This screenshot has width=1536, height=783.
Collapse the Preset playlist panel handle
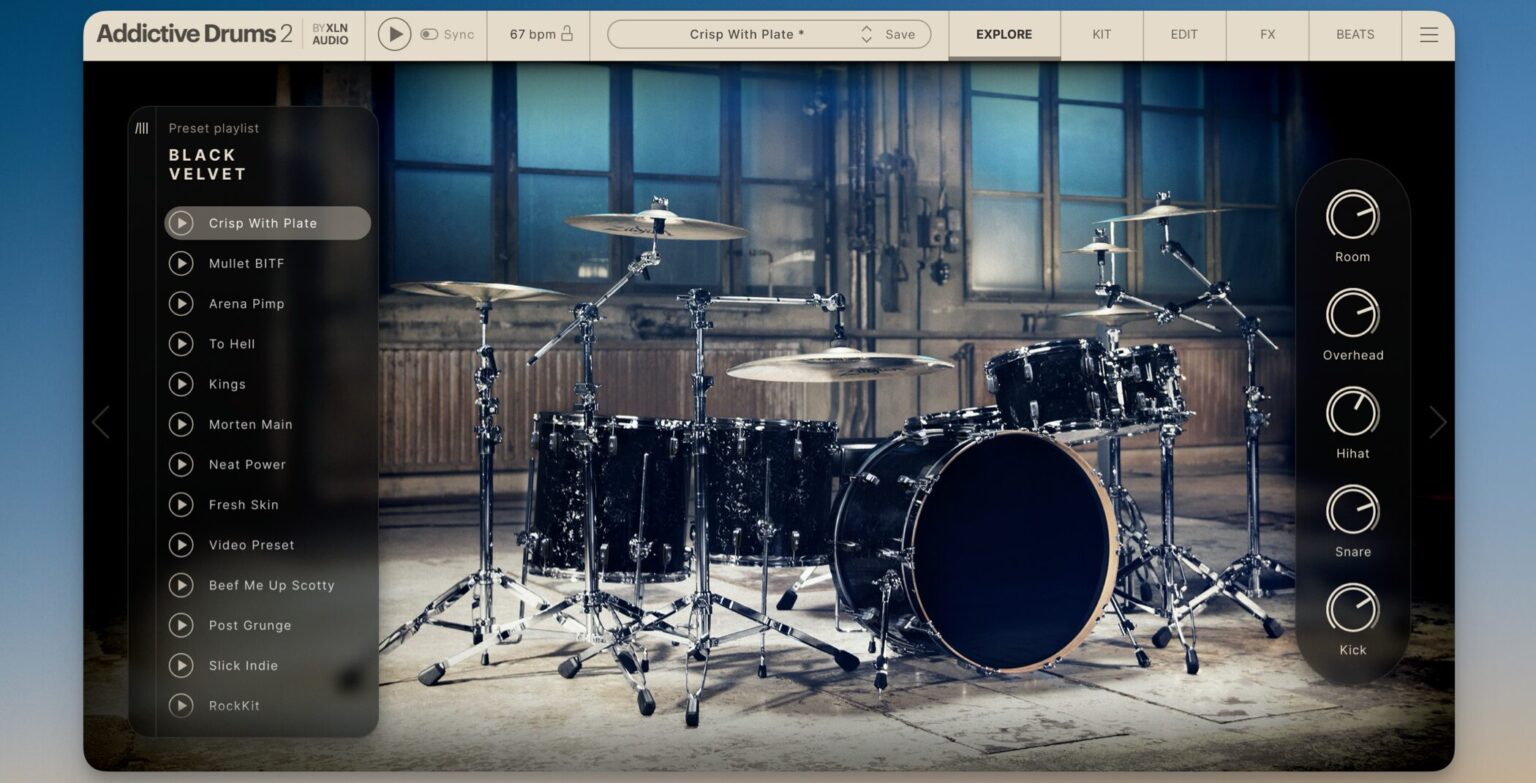[x=142, y=128]
